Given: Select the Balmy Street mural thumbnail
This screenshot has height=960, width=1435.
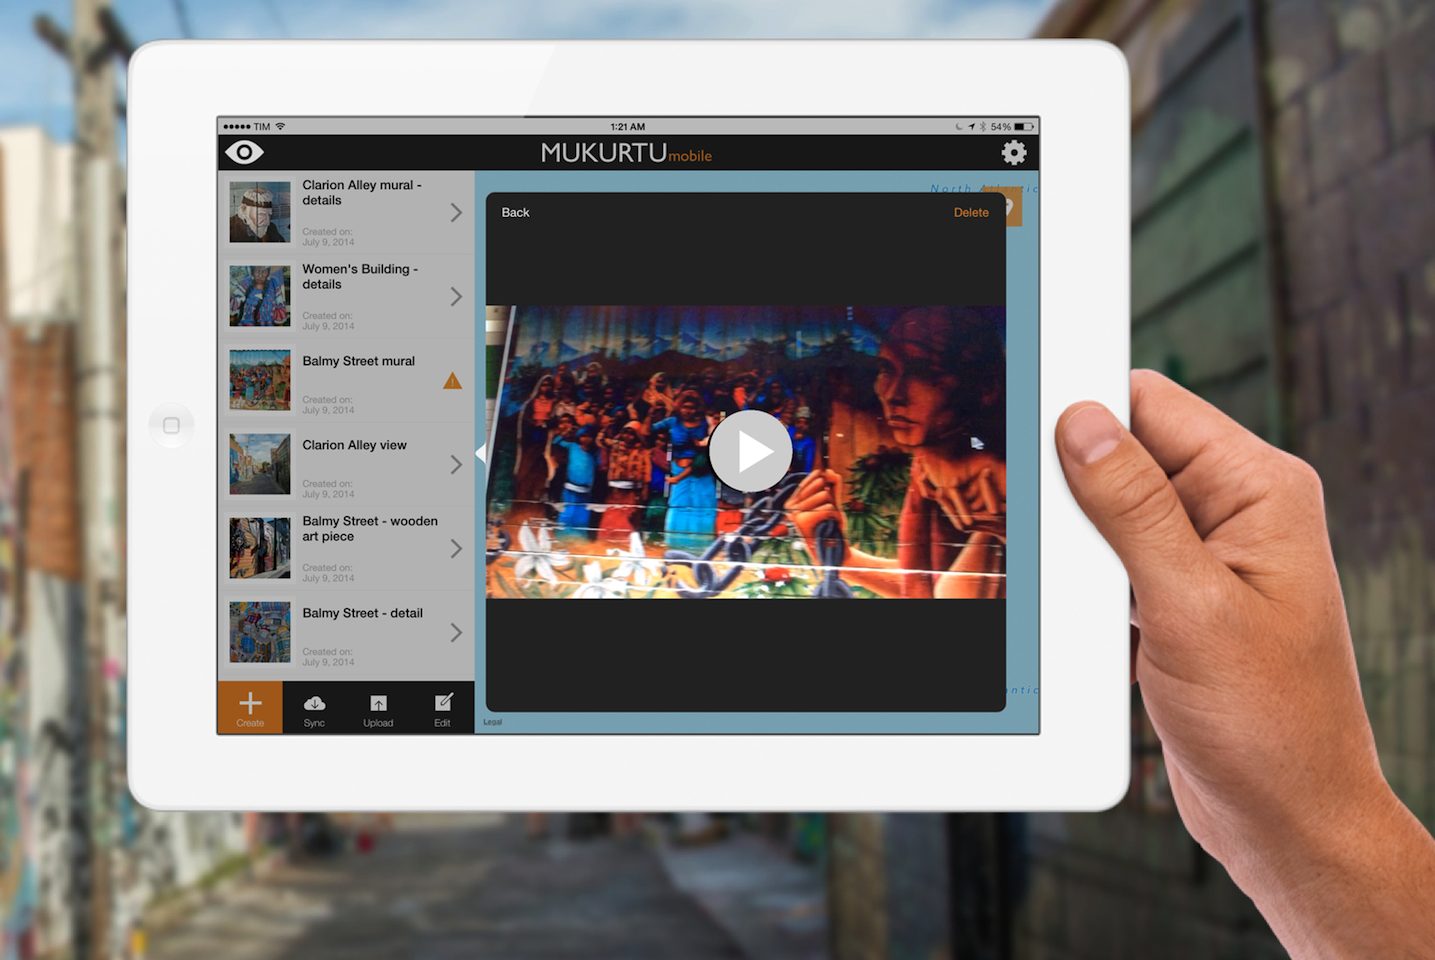Looking at the screenshot, I should click(x=260, y=380).
